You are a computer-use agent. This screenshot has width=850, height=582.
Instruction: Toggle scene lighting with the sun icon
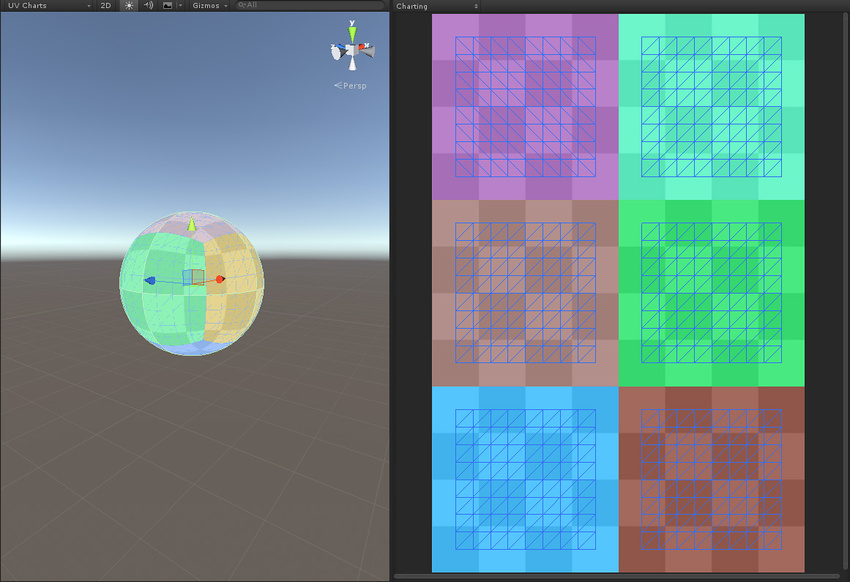click(129, 6)
